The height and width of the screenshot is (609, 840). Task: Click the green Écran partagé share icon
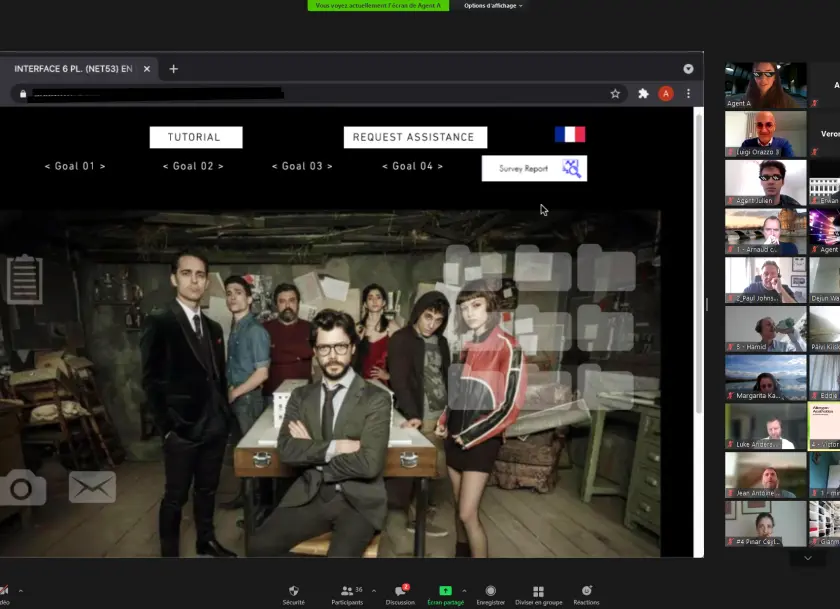[445, 591]
